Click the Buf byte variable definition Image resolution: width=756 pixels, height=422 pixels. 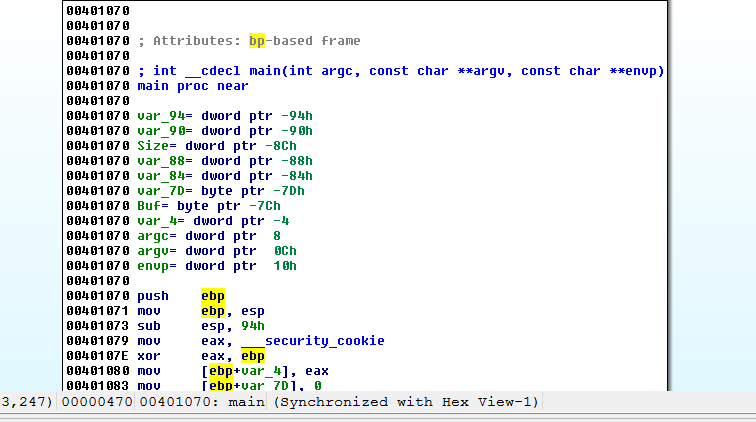[148, 206]
